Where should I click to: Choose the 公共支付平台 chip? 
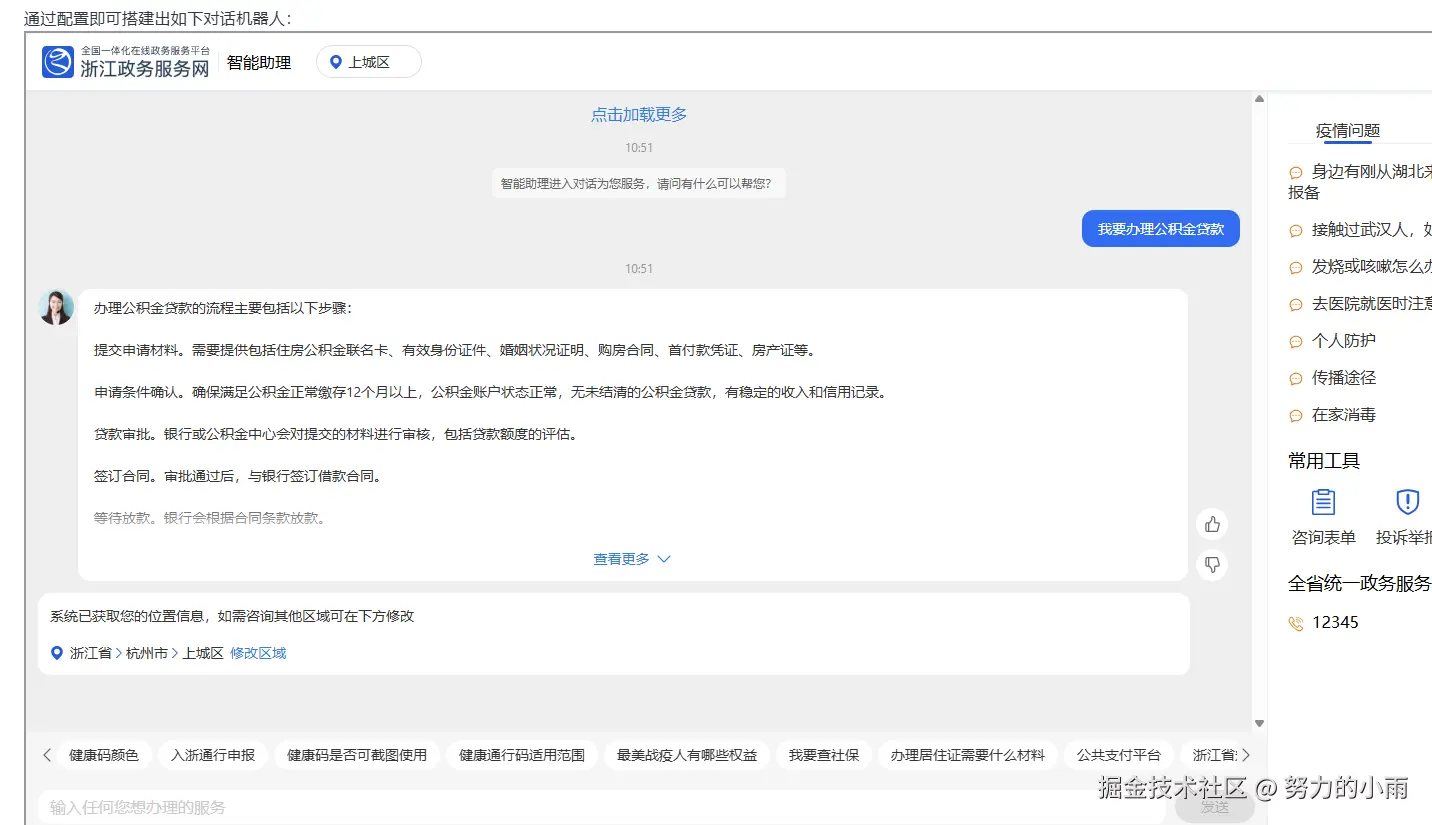pyautogui.click(x=1119, y=755)
